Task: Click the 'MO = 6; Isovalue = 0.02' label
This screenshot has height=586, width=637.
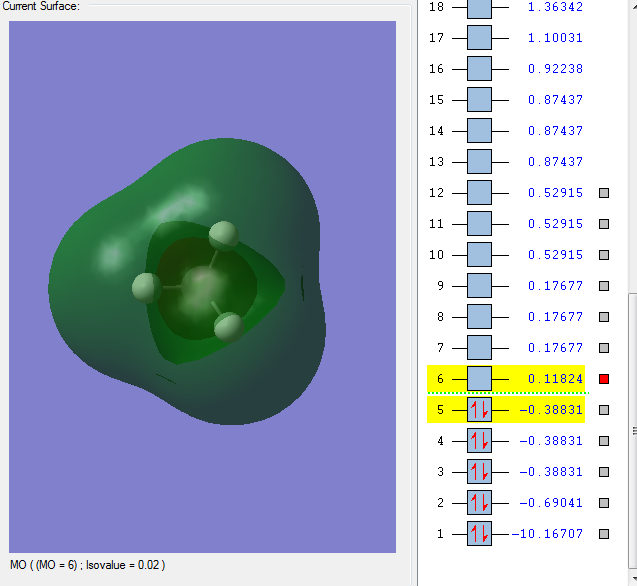Action: coord(87,565)
